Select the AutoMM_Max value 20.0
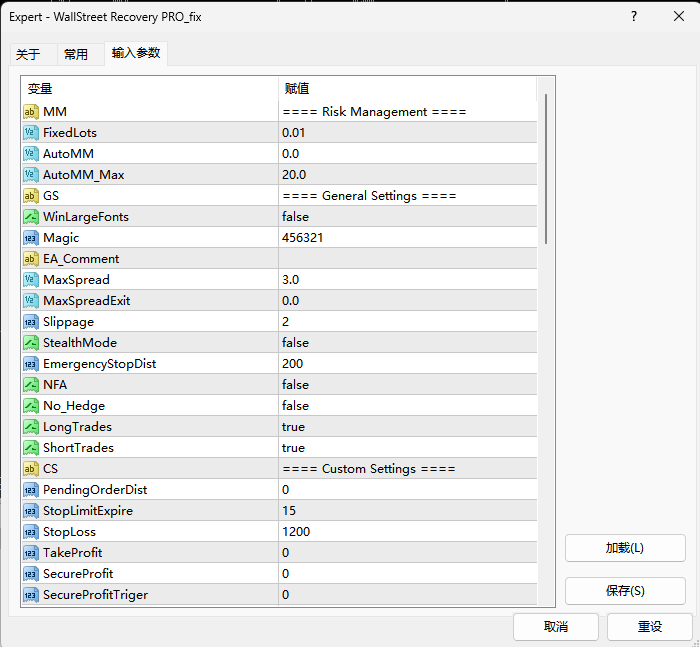700x647 pixels. point(408,175)
